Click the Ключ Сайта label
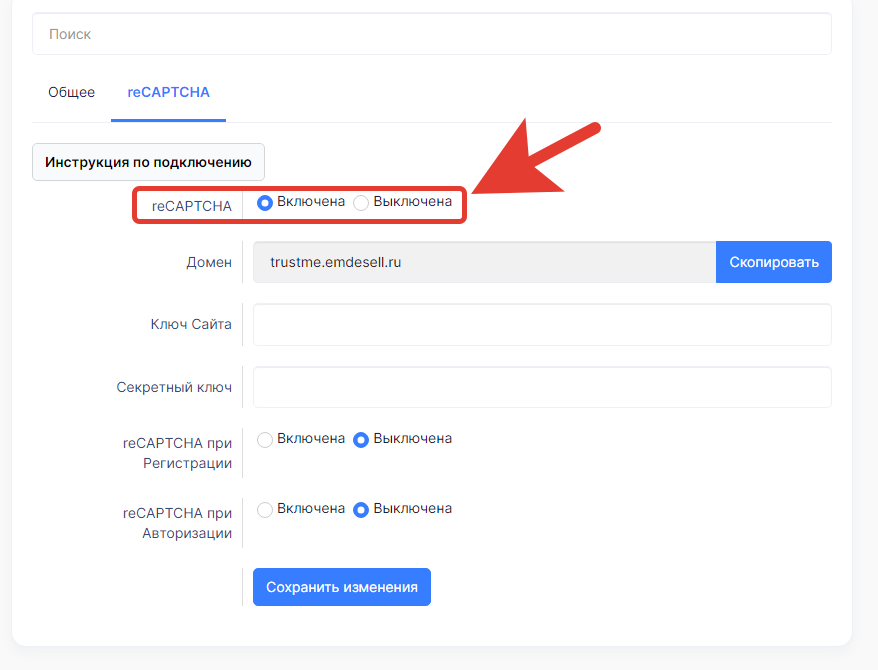Screen dimensions: 878x670 [x=191, y=324]
